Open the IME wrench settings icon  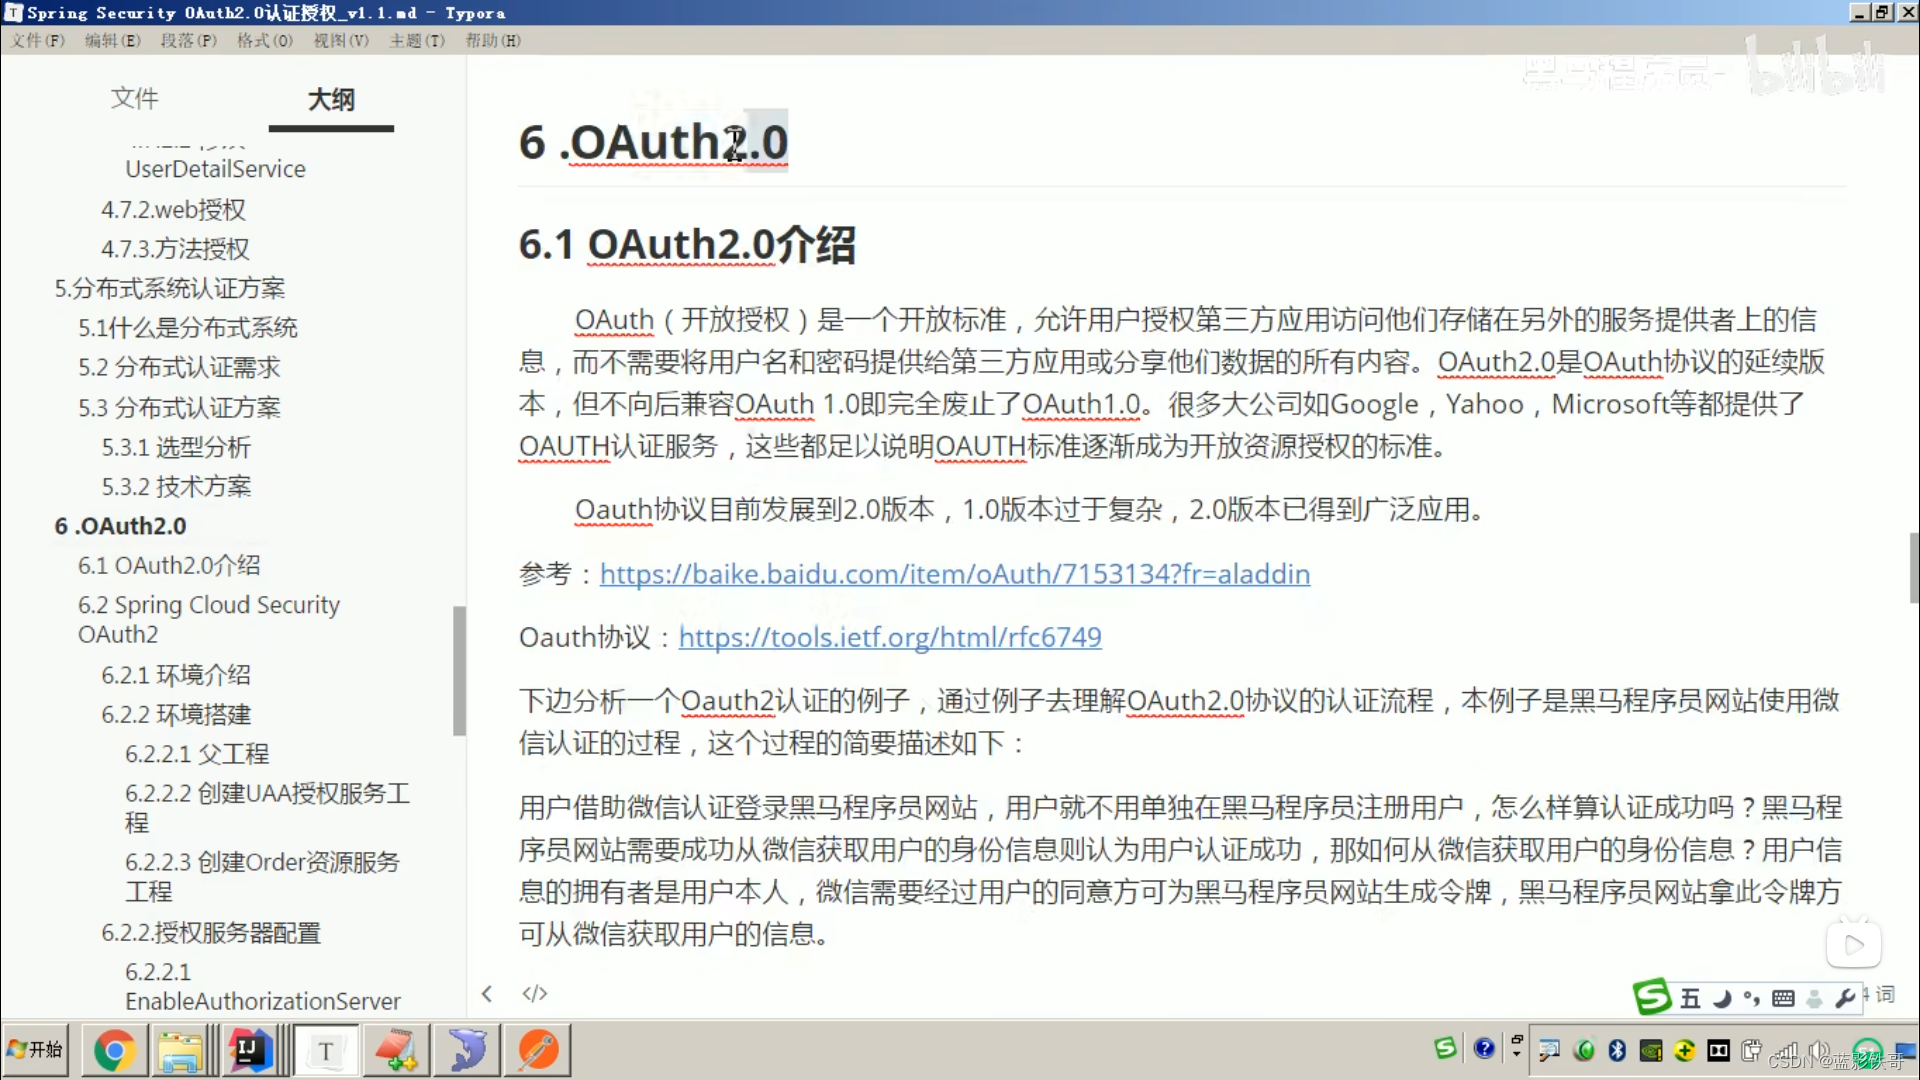(1845, 998)
